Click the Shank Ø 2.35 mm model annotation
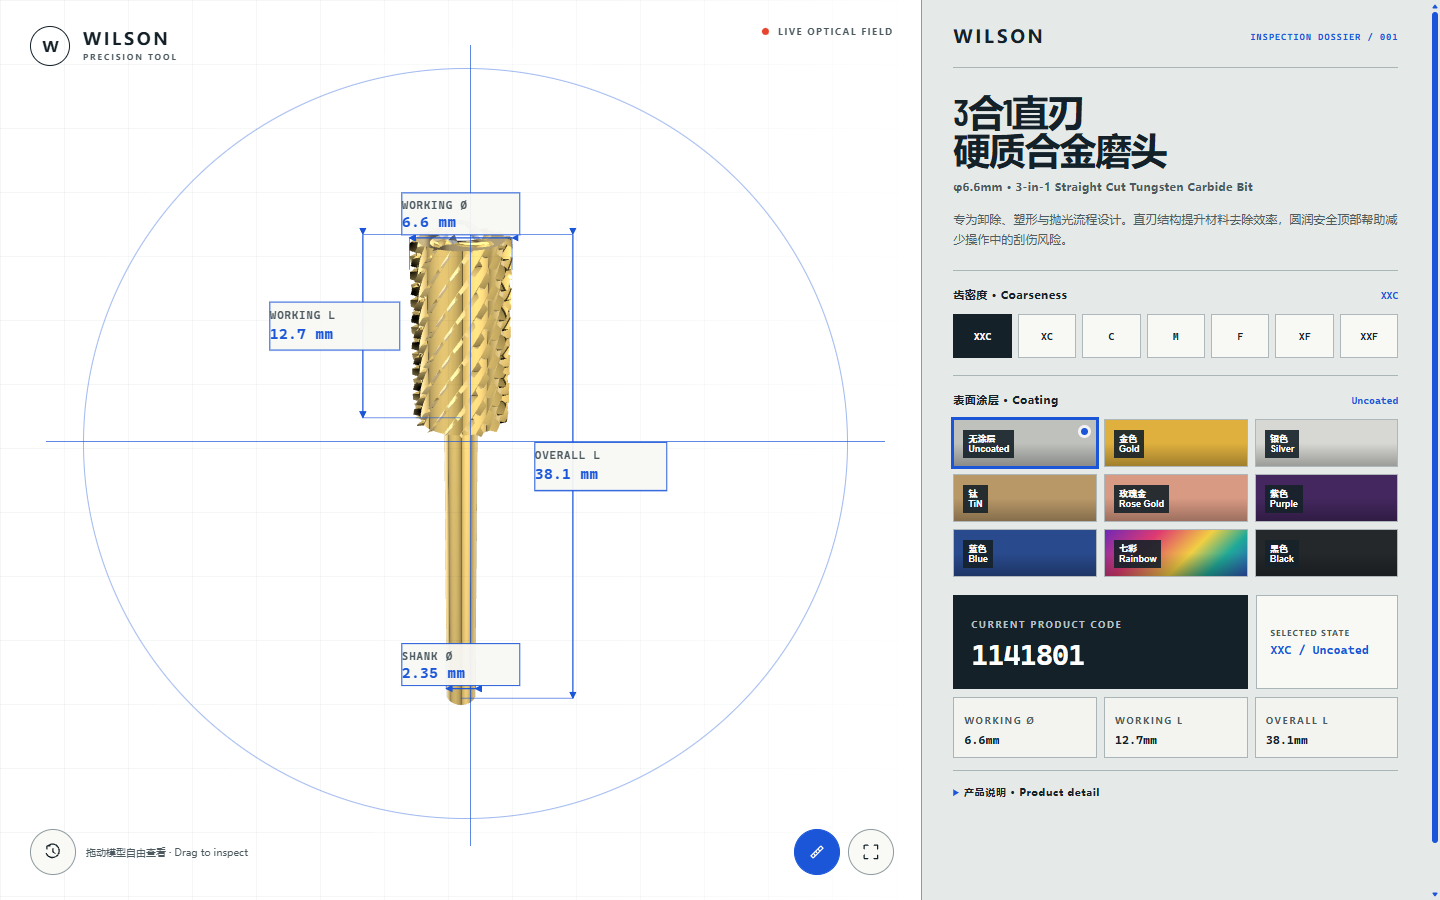This screenshot has height=900, width=1440. (461, 665)
